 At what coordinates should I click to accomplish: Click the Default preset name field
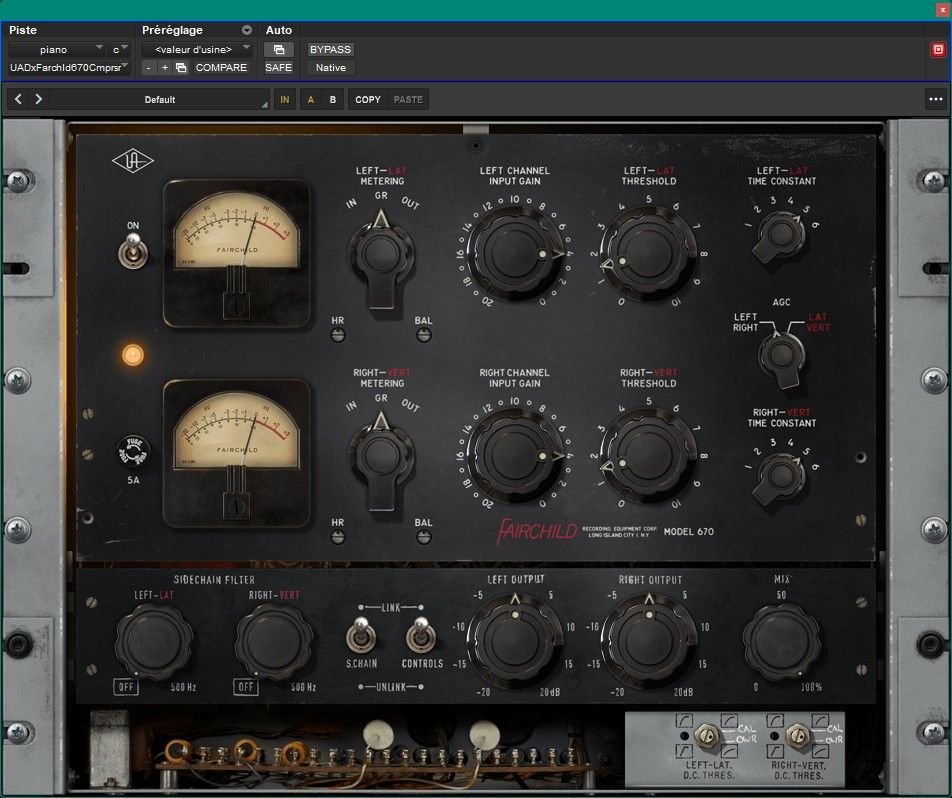(160, 100)
